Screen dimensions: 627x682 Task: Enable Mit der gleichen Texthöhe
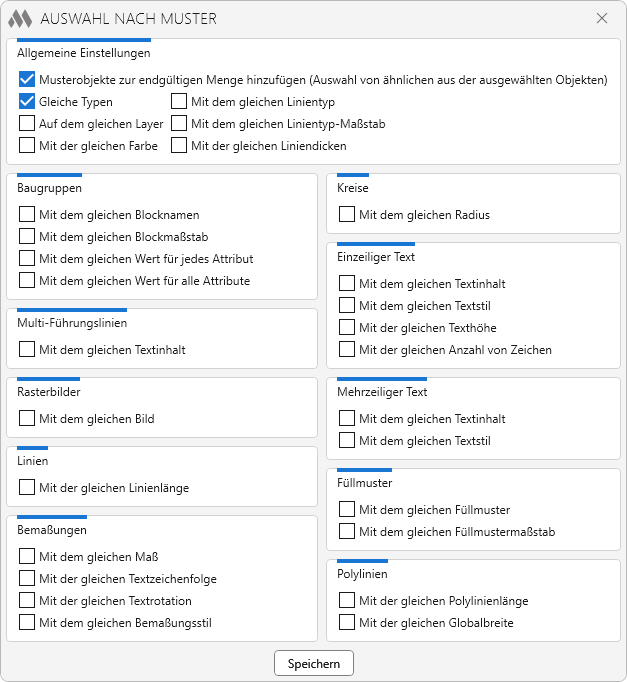(347, 327)
